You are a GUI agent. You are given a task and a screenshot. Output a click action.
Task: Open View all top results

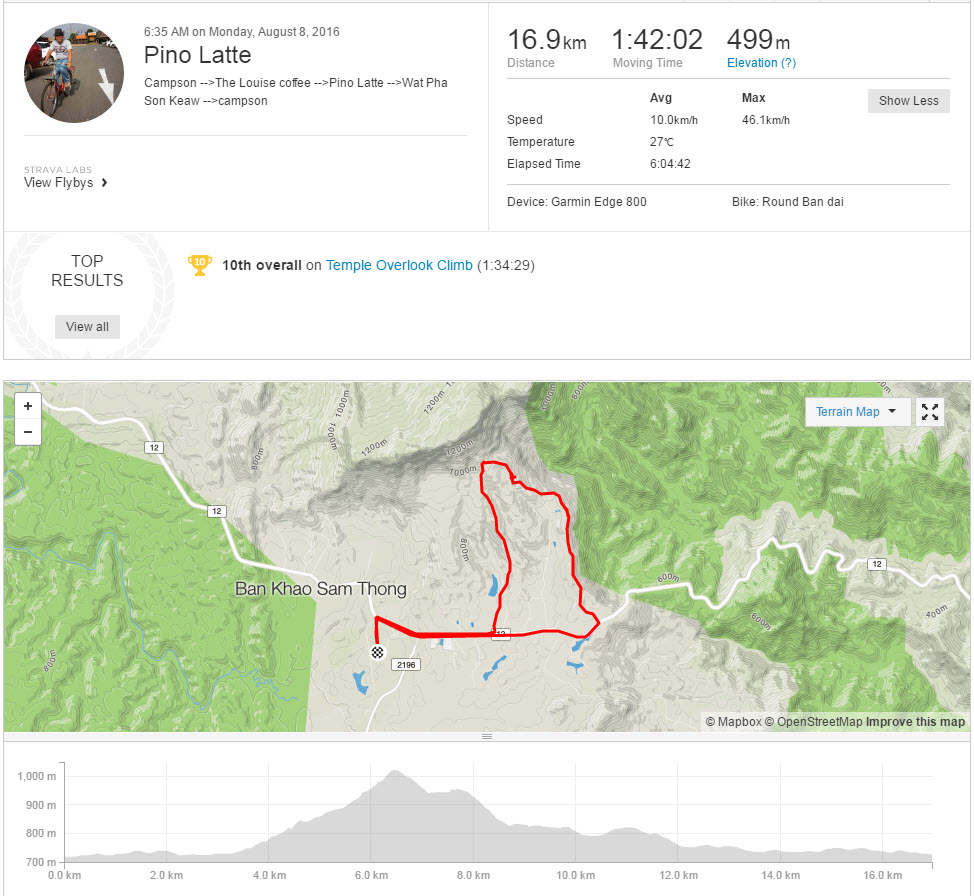[87, 327]
